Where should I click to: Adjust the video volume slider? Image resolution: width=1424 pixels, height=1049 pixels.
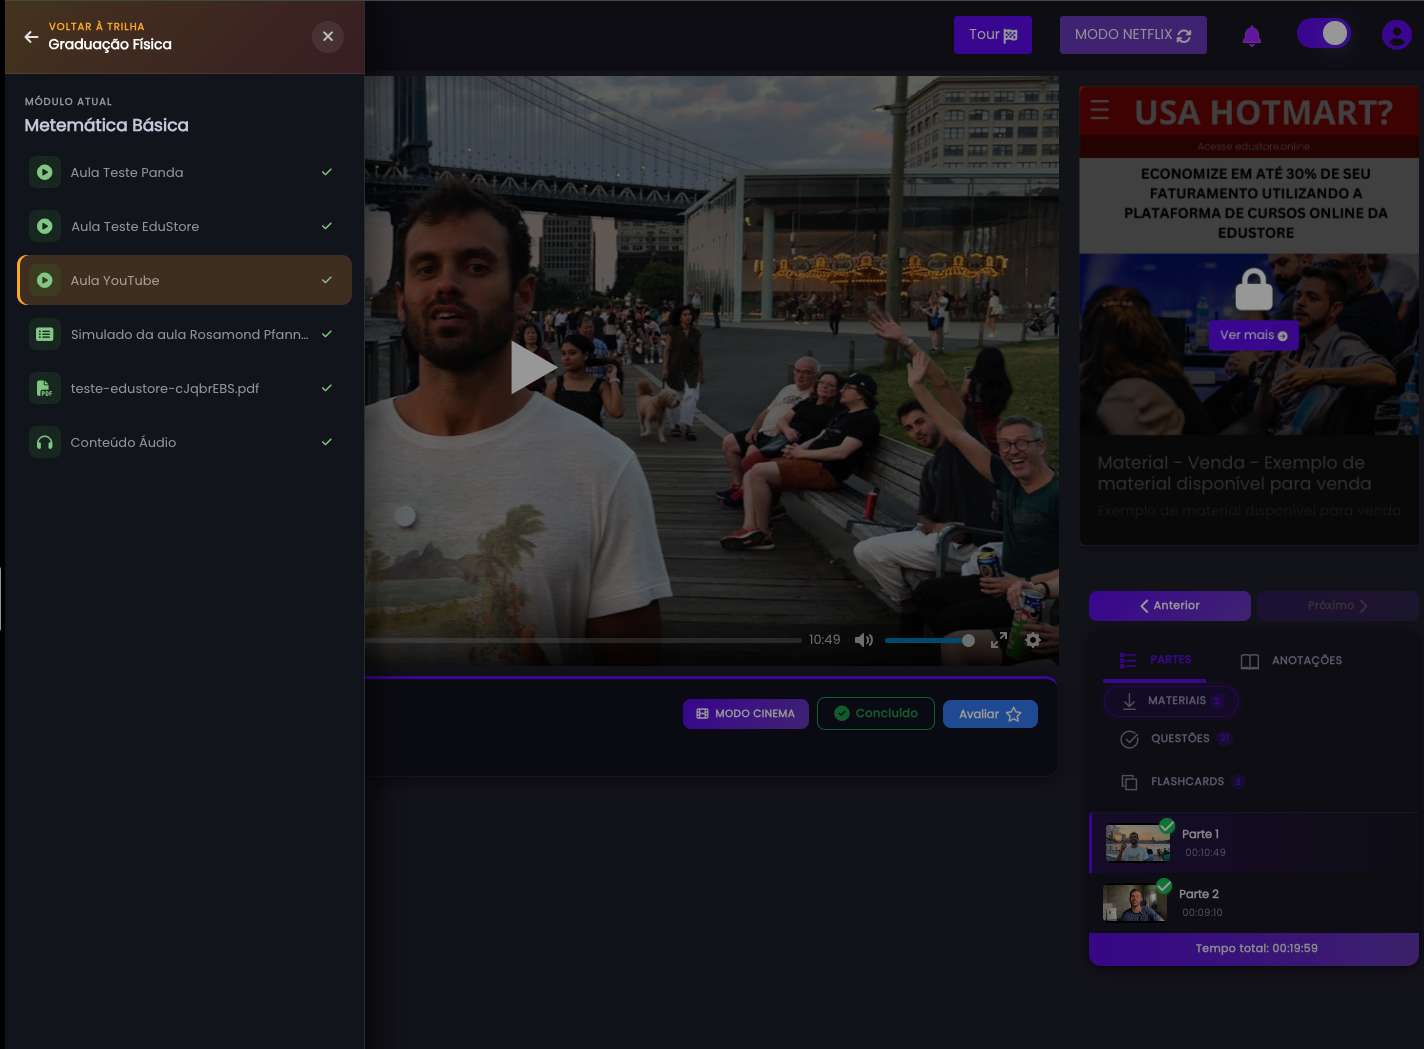pyautogui.click(x=930, y=640)
